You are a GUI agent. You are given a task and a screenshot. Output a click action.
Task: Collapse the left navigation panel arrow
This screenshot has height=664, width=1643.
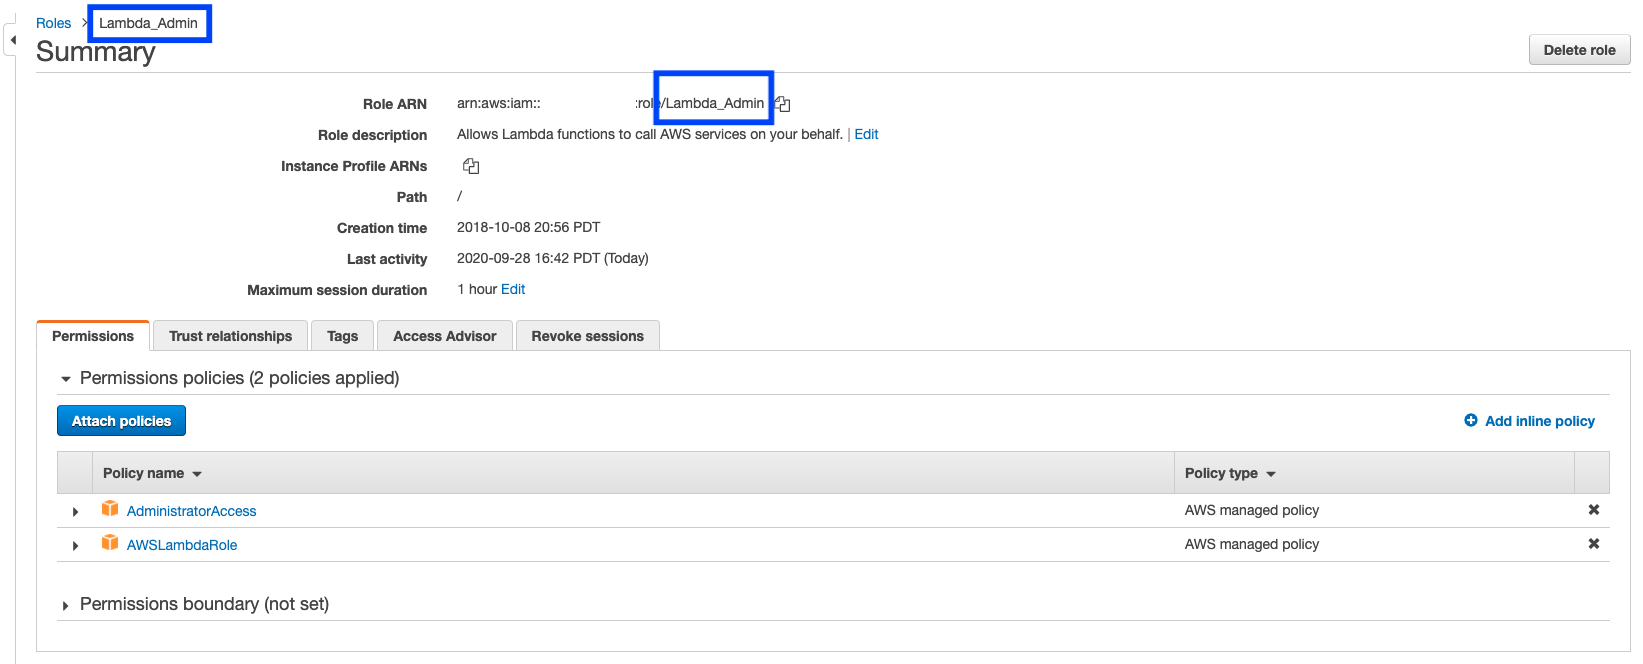[x=13, y=40]
